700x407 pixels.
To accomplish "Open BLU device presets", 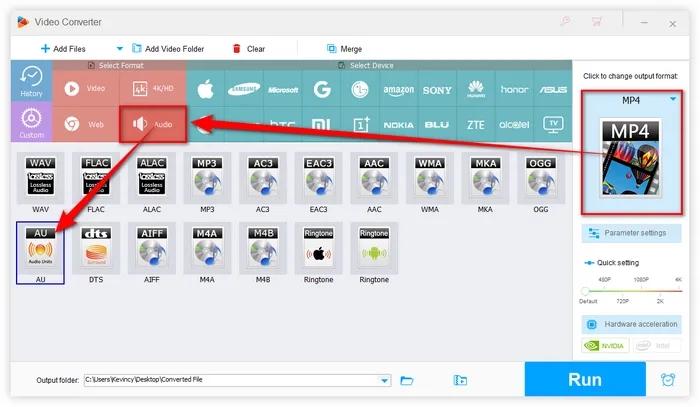I will pyautogui.click(x=437, y=125).
